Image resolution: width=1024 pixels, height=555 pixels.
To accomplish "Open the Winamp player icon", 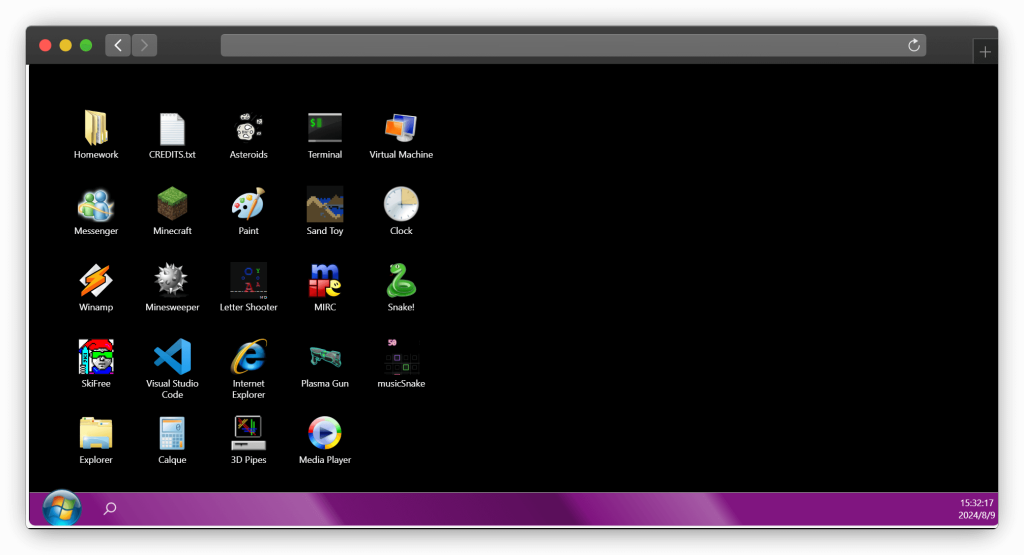I will 96,281.
